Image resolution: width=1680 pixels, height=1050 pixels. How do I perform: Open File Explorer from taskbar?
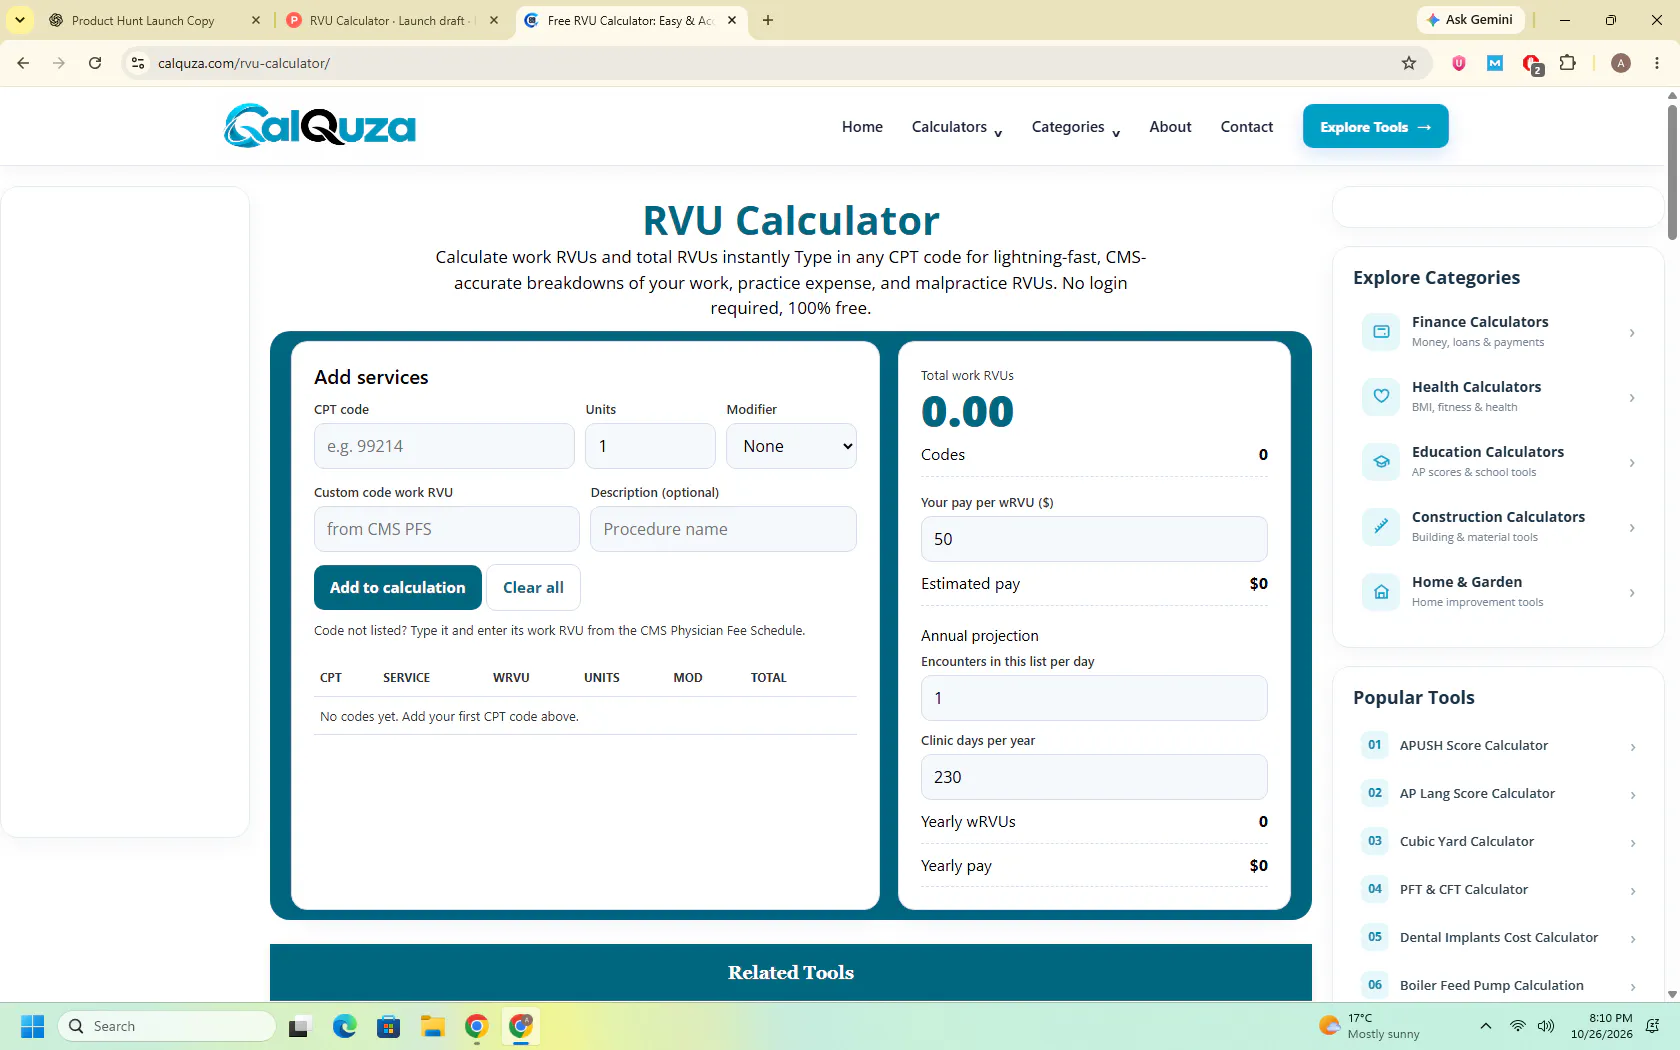[432, 1026]
